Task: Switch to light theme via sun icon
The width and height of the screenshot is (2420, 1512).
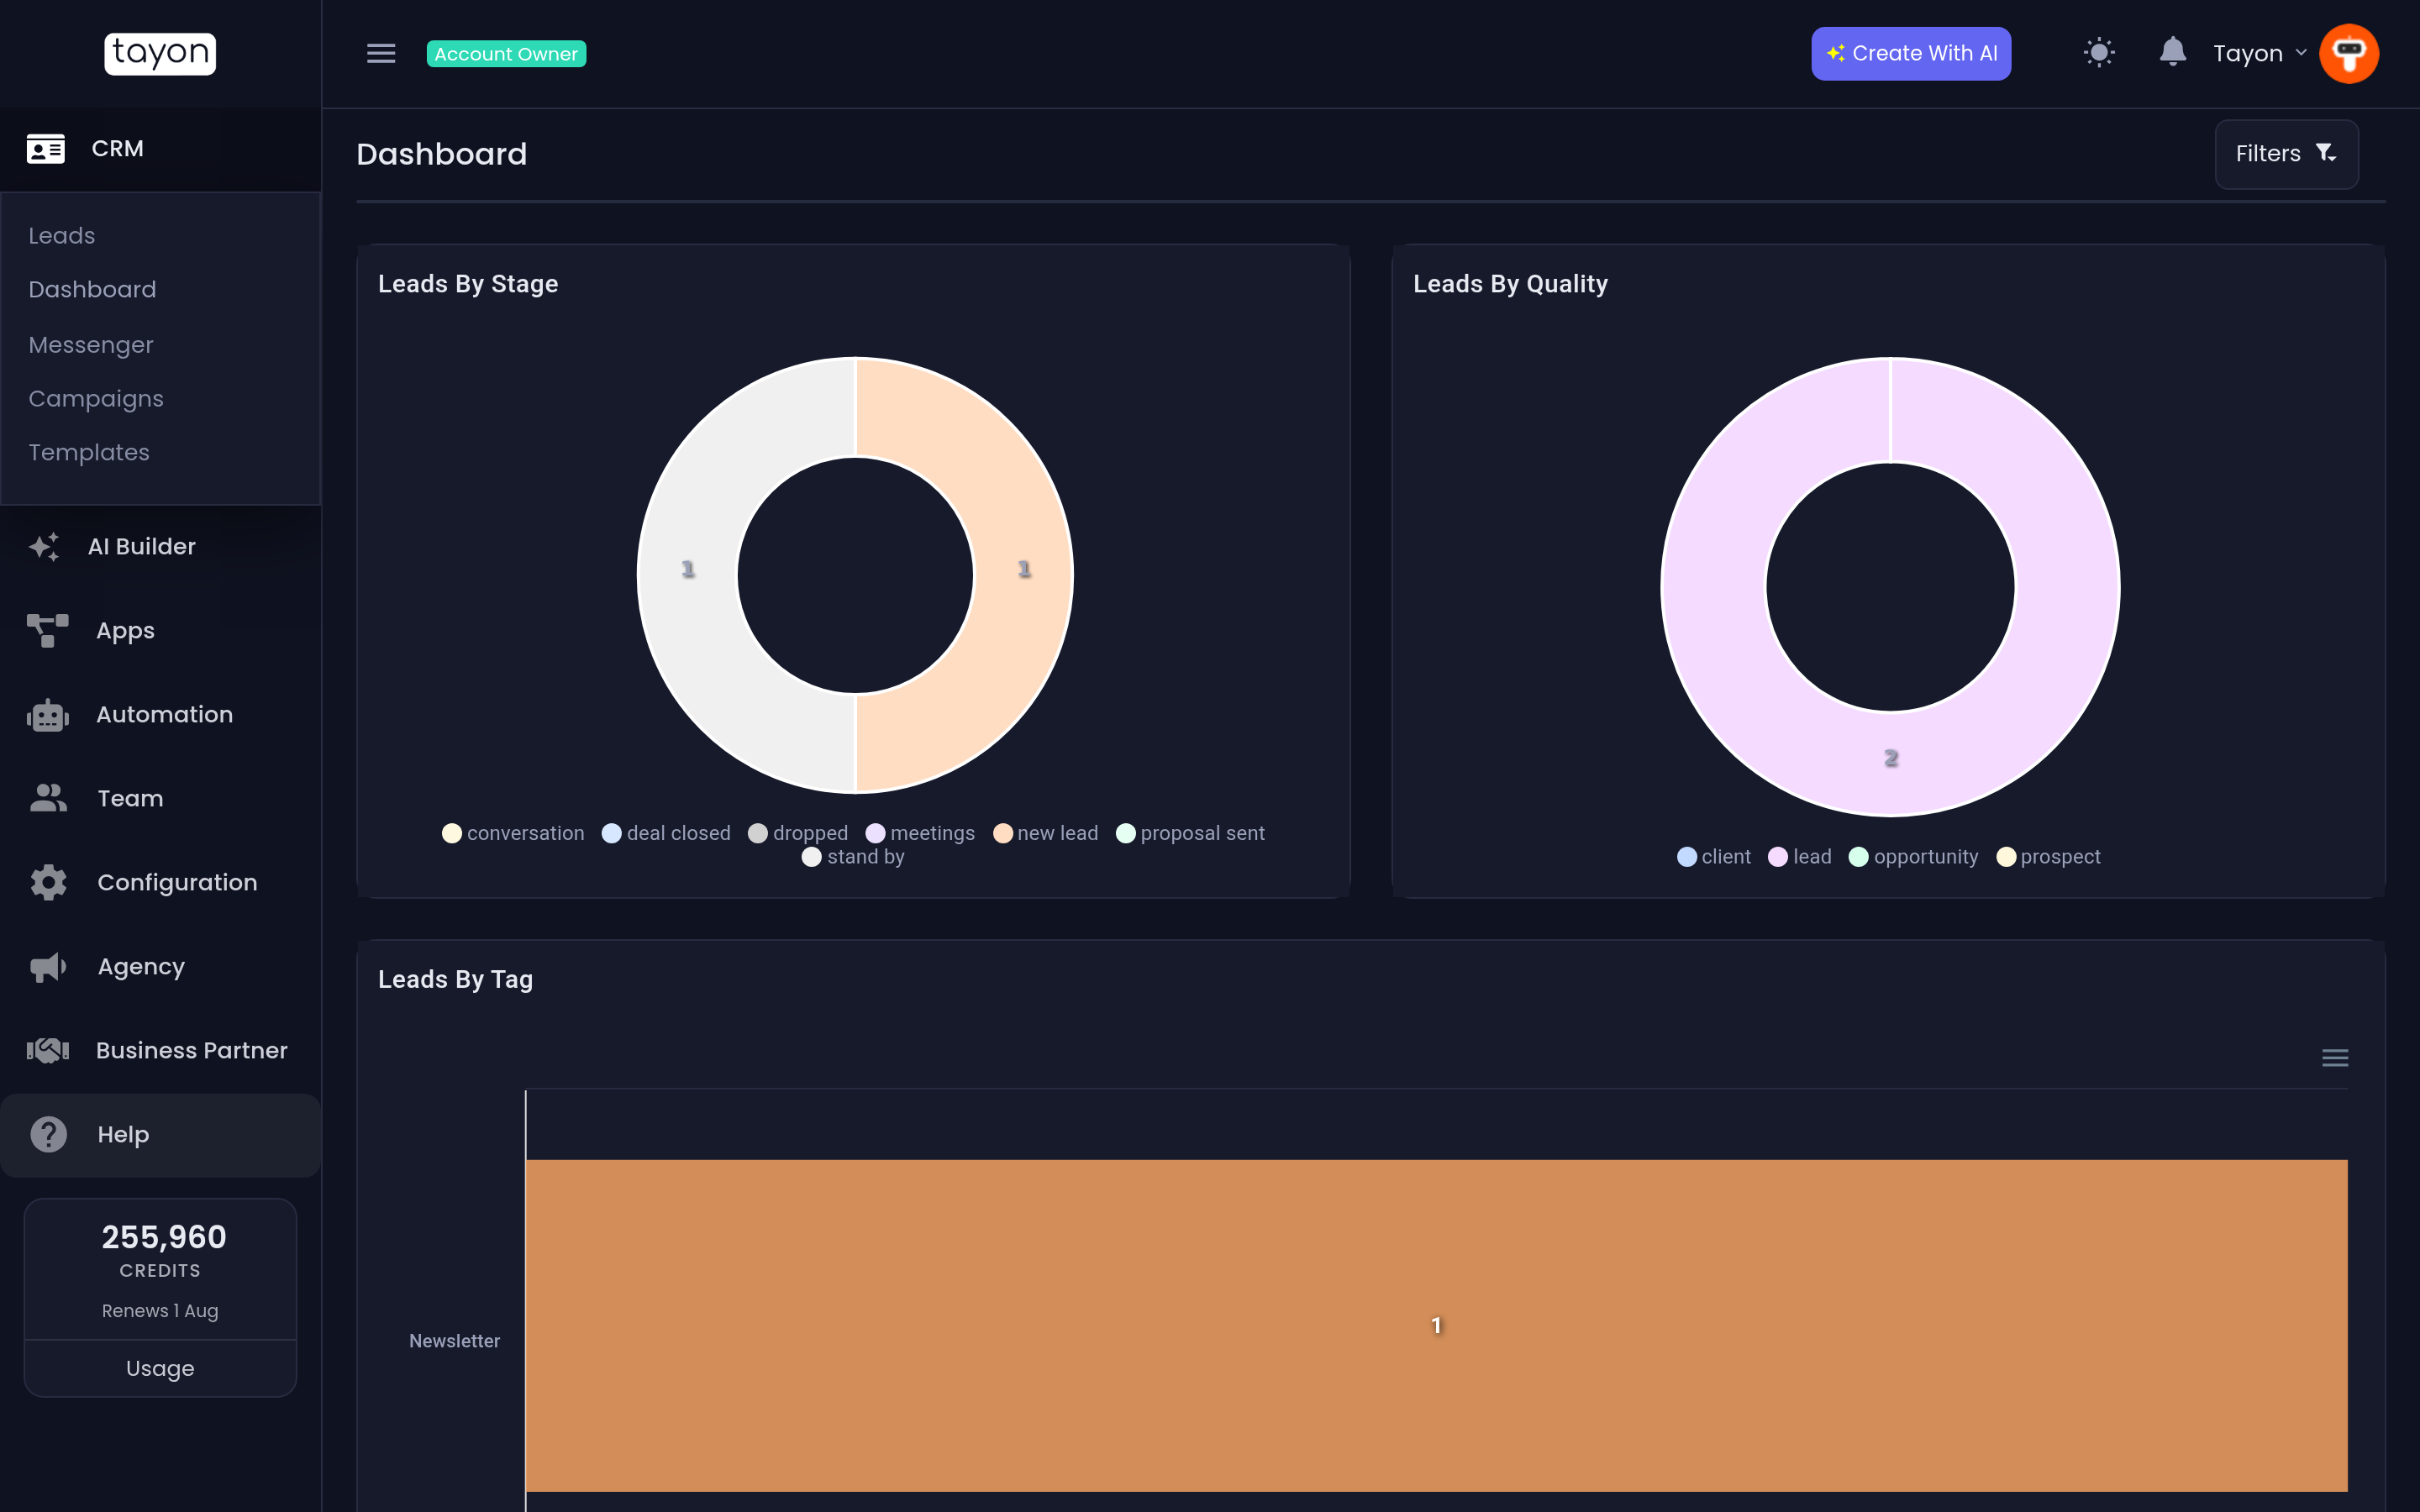Action: click(x=2099, y=52)
